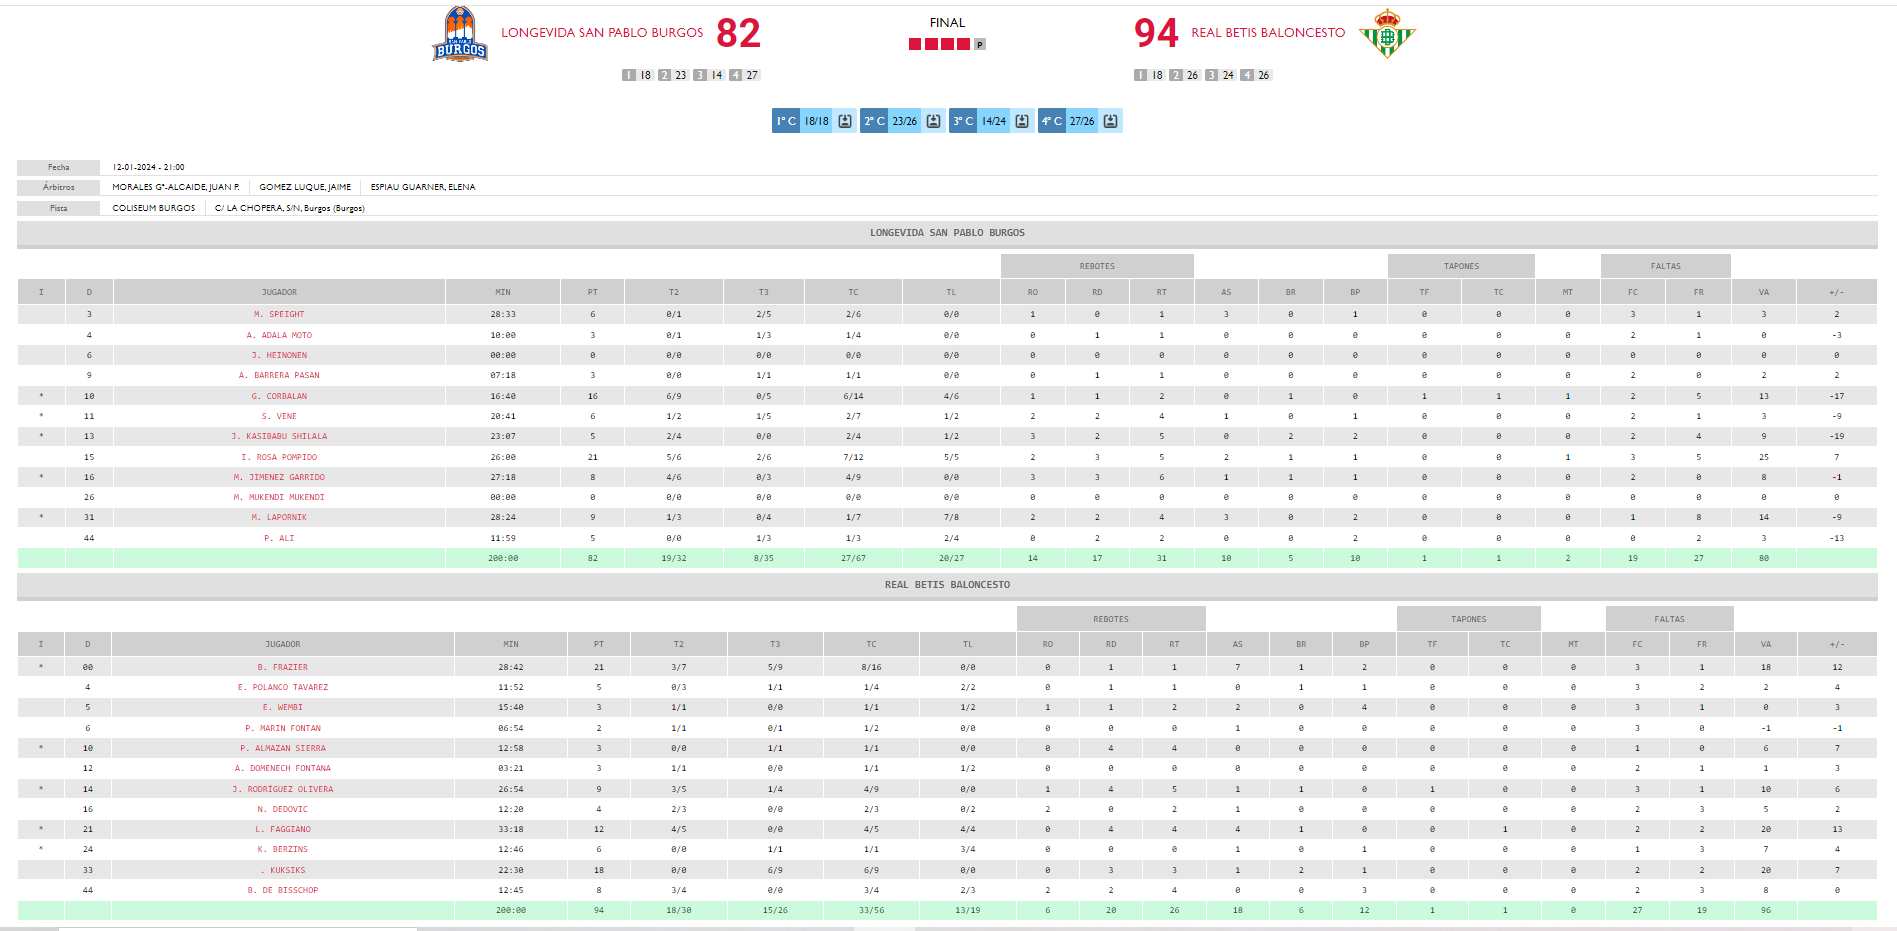Select the 3º C quarter tab
The width and height of the screenshot is (1897, 931).
[x=963, y=121]
